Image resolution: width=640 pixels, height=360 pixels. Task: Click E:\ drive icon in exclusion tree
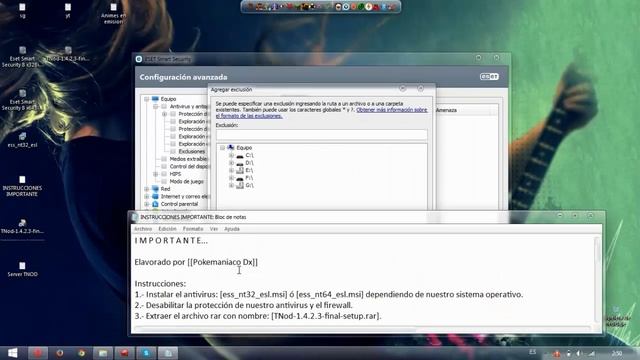pyautogui.click(x=240, y=170)
